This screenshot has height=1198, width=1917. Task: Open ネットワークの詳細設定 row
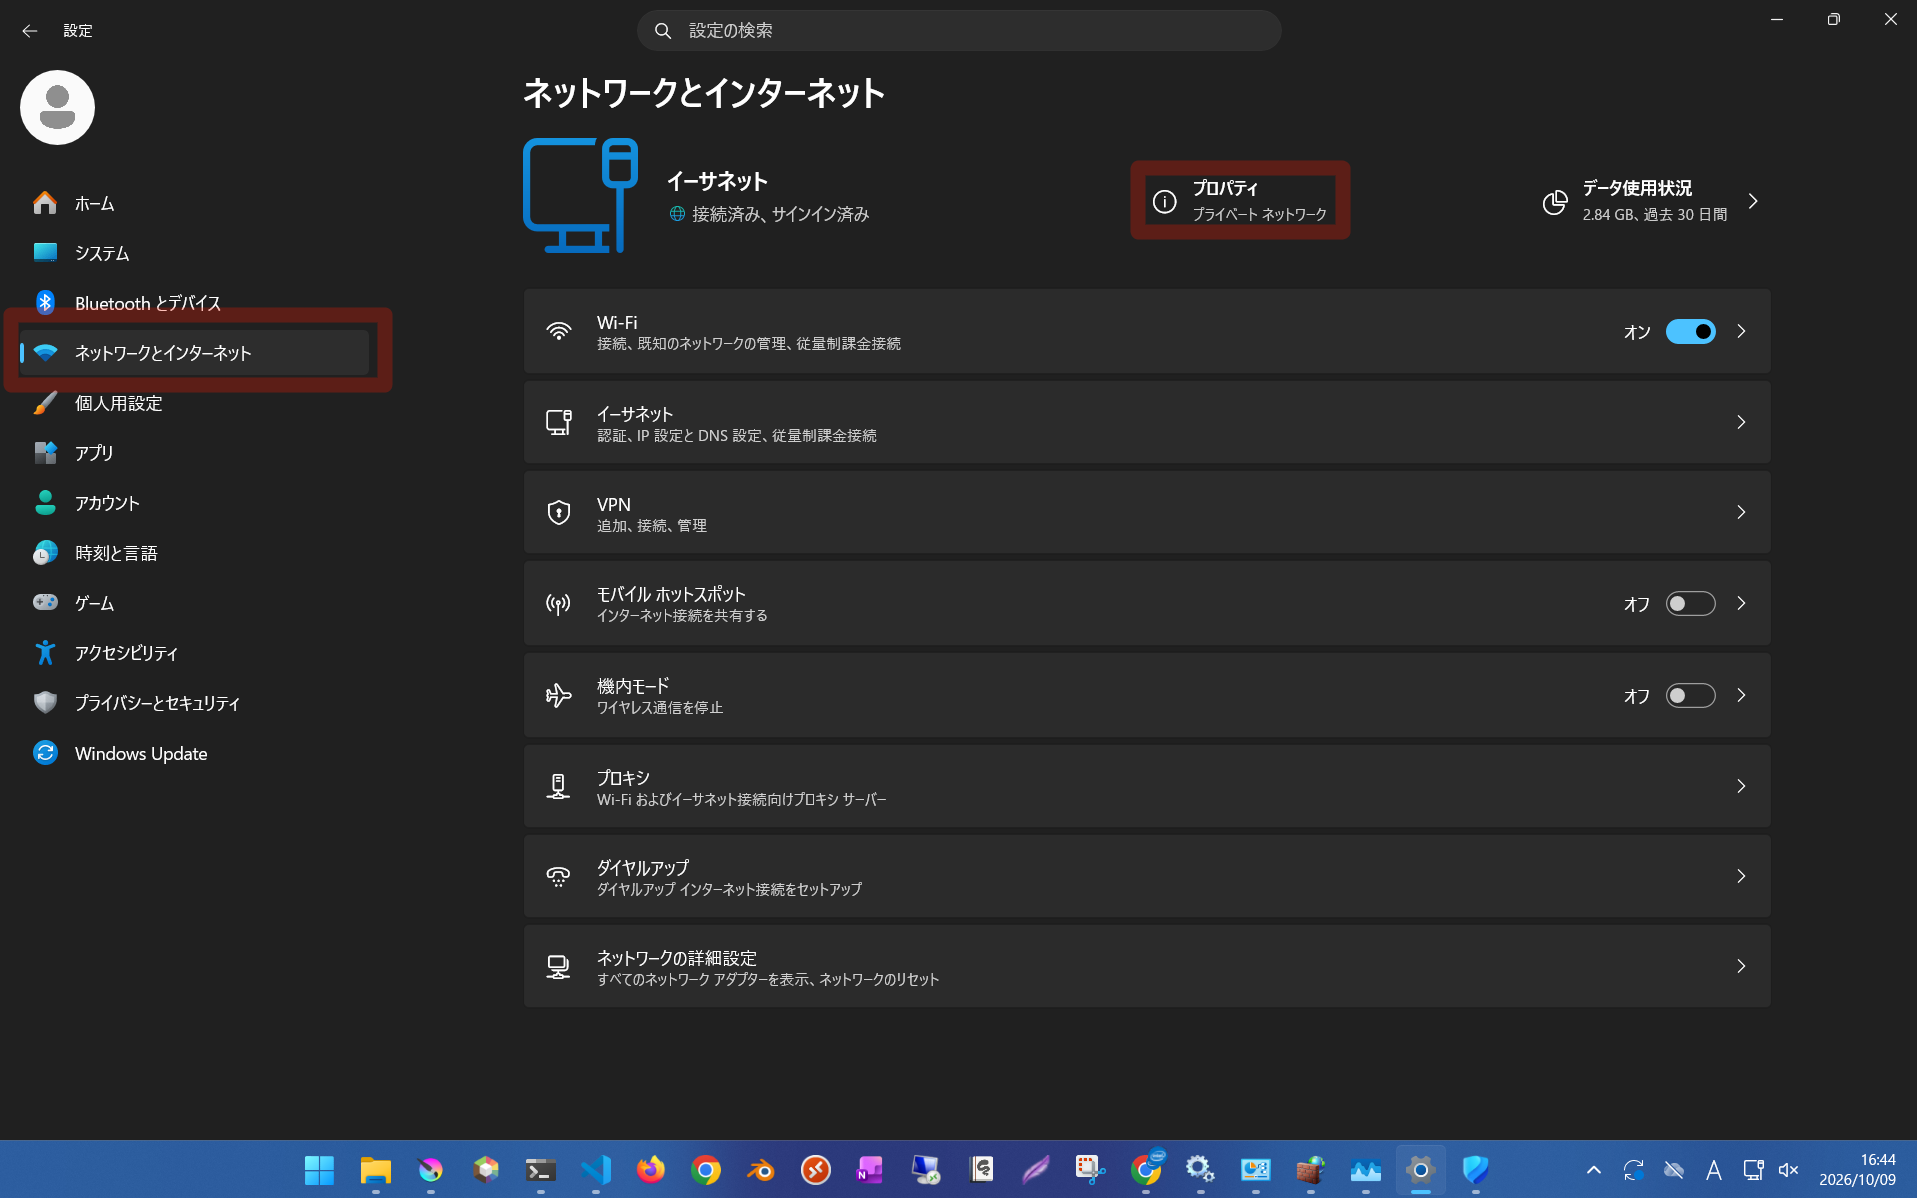tap(1147, 966)
